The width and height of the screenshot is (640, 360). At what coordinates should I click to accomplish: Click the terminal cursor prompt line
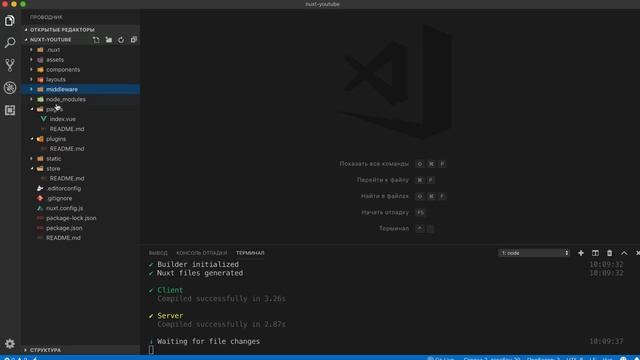(151, 349)
